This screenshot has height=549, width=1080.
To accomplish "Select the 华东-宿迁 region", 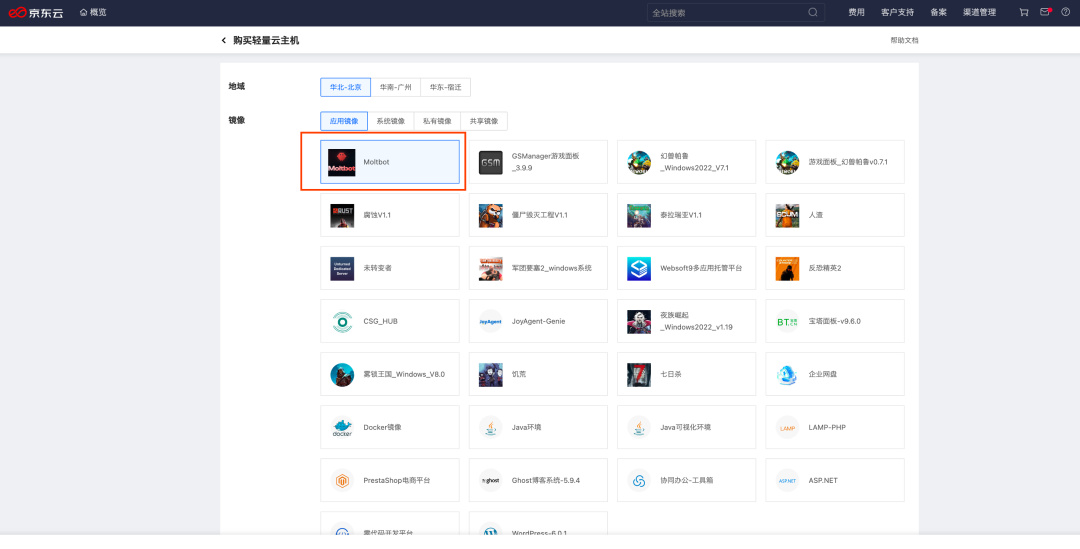I will (446, 87).
